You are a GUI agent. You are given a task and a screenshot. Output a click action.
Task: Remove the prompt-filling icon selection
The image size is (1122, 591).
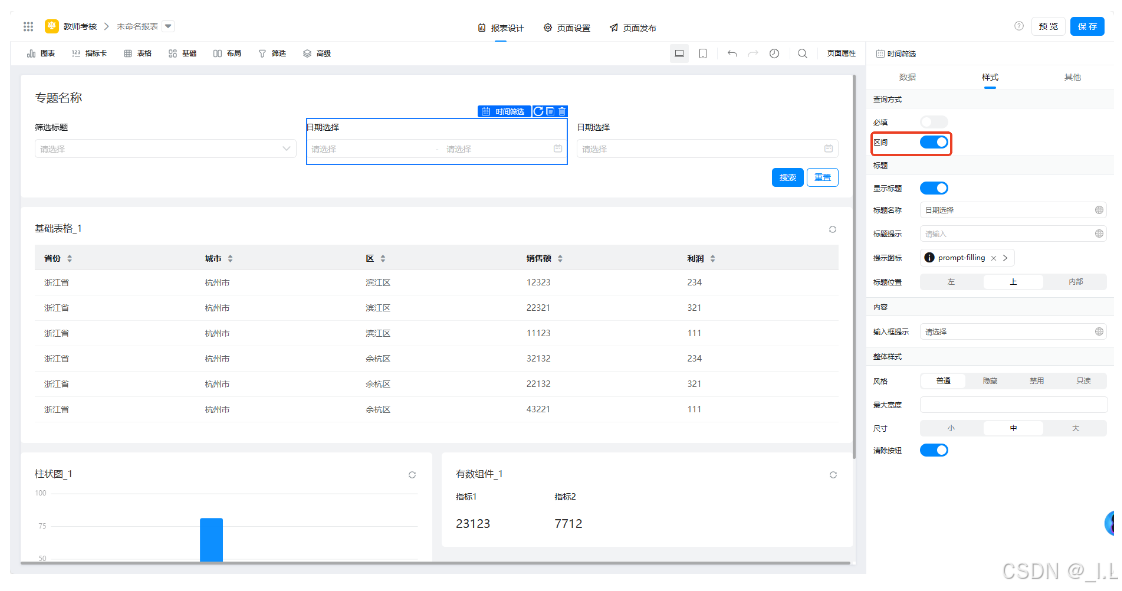pos(993,258)
